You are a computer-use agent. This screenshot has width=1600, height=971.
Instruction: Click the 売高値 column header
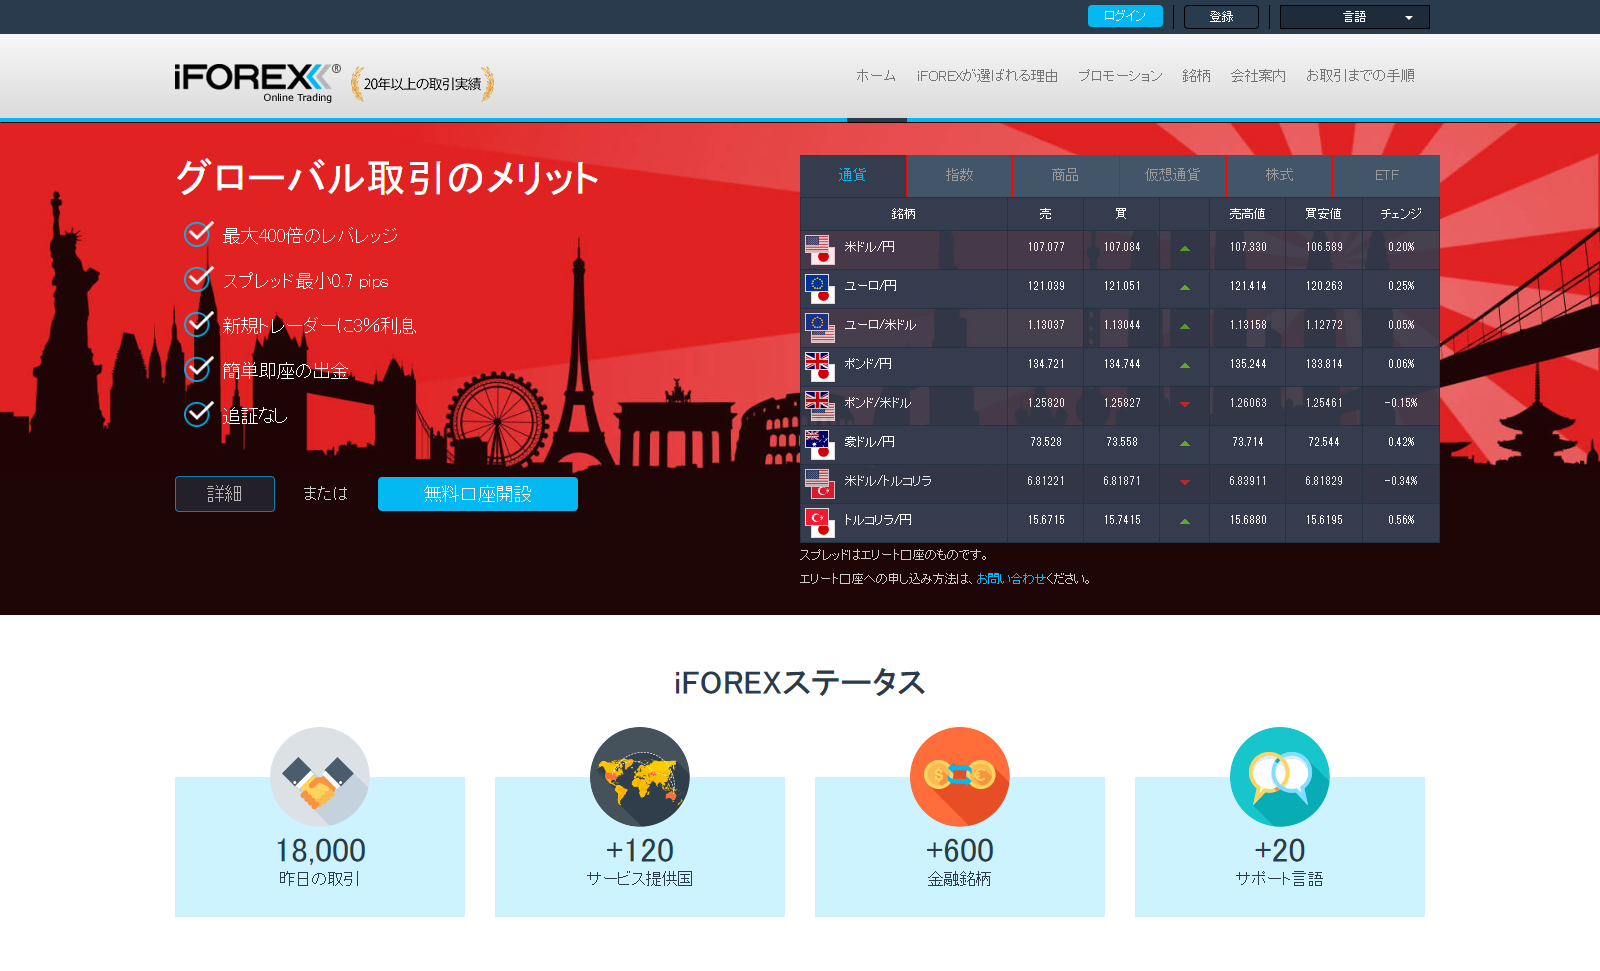point(1248,214)
